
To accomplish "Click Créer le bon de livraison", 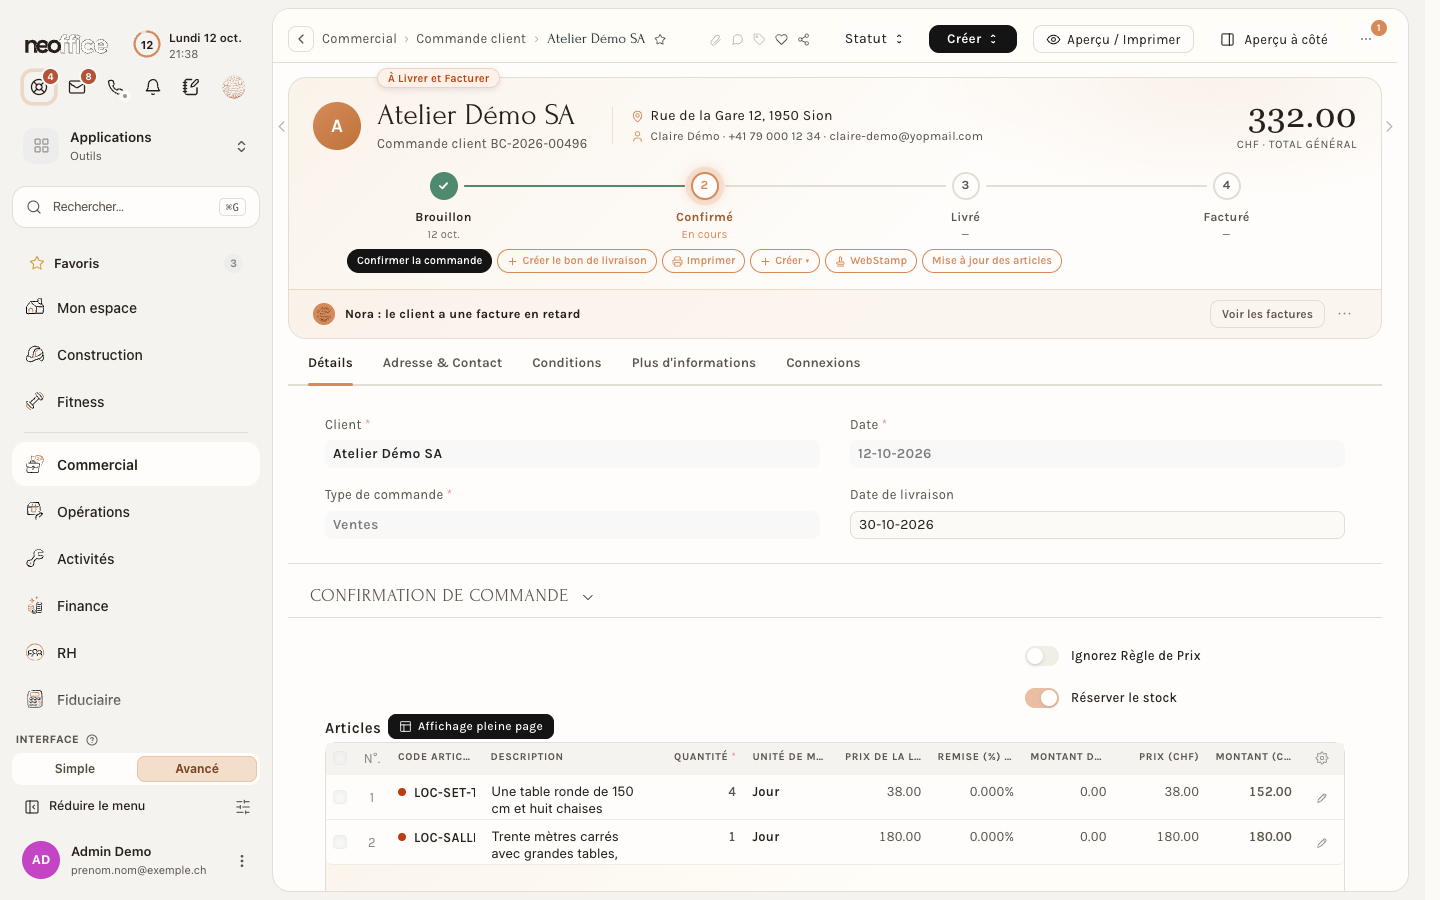I will (x=577, y=261).
